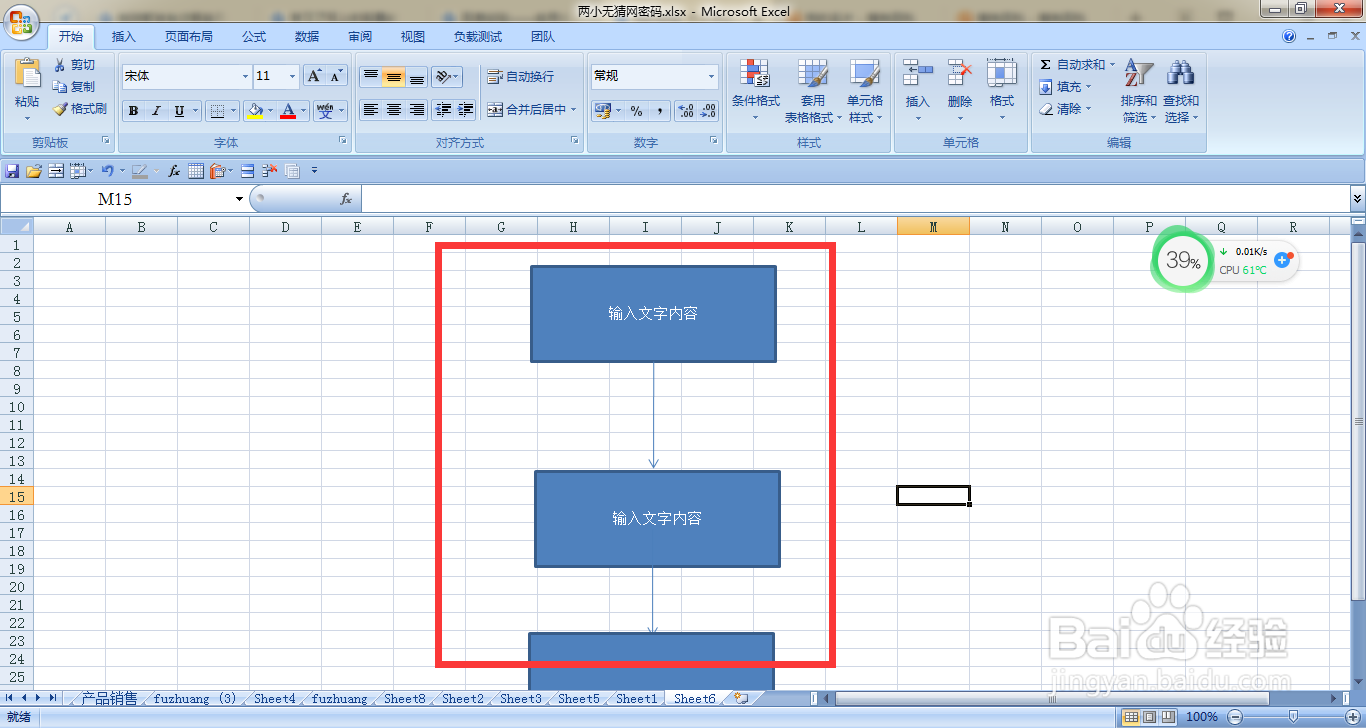Toggle bottom vertical alignment
The image size is (1366, 728).
(417, 77)
